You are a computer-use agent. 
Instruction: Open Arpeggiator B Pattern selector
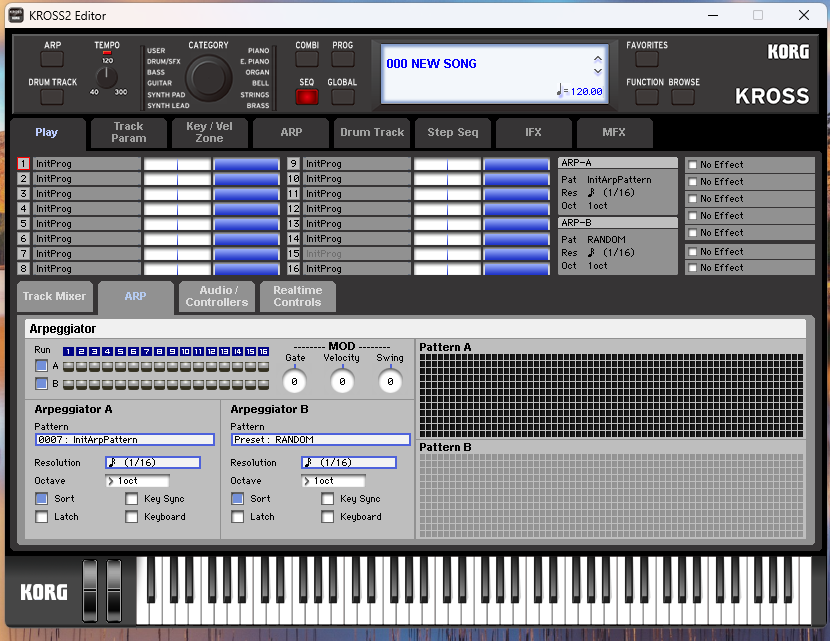tap(320, 439)
